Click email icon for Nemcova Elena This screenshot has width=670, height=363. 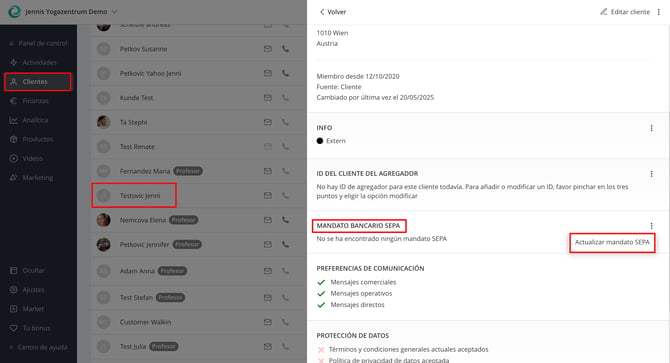[x=267, y=220]
